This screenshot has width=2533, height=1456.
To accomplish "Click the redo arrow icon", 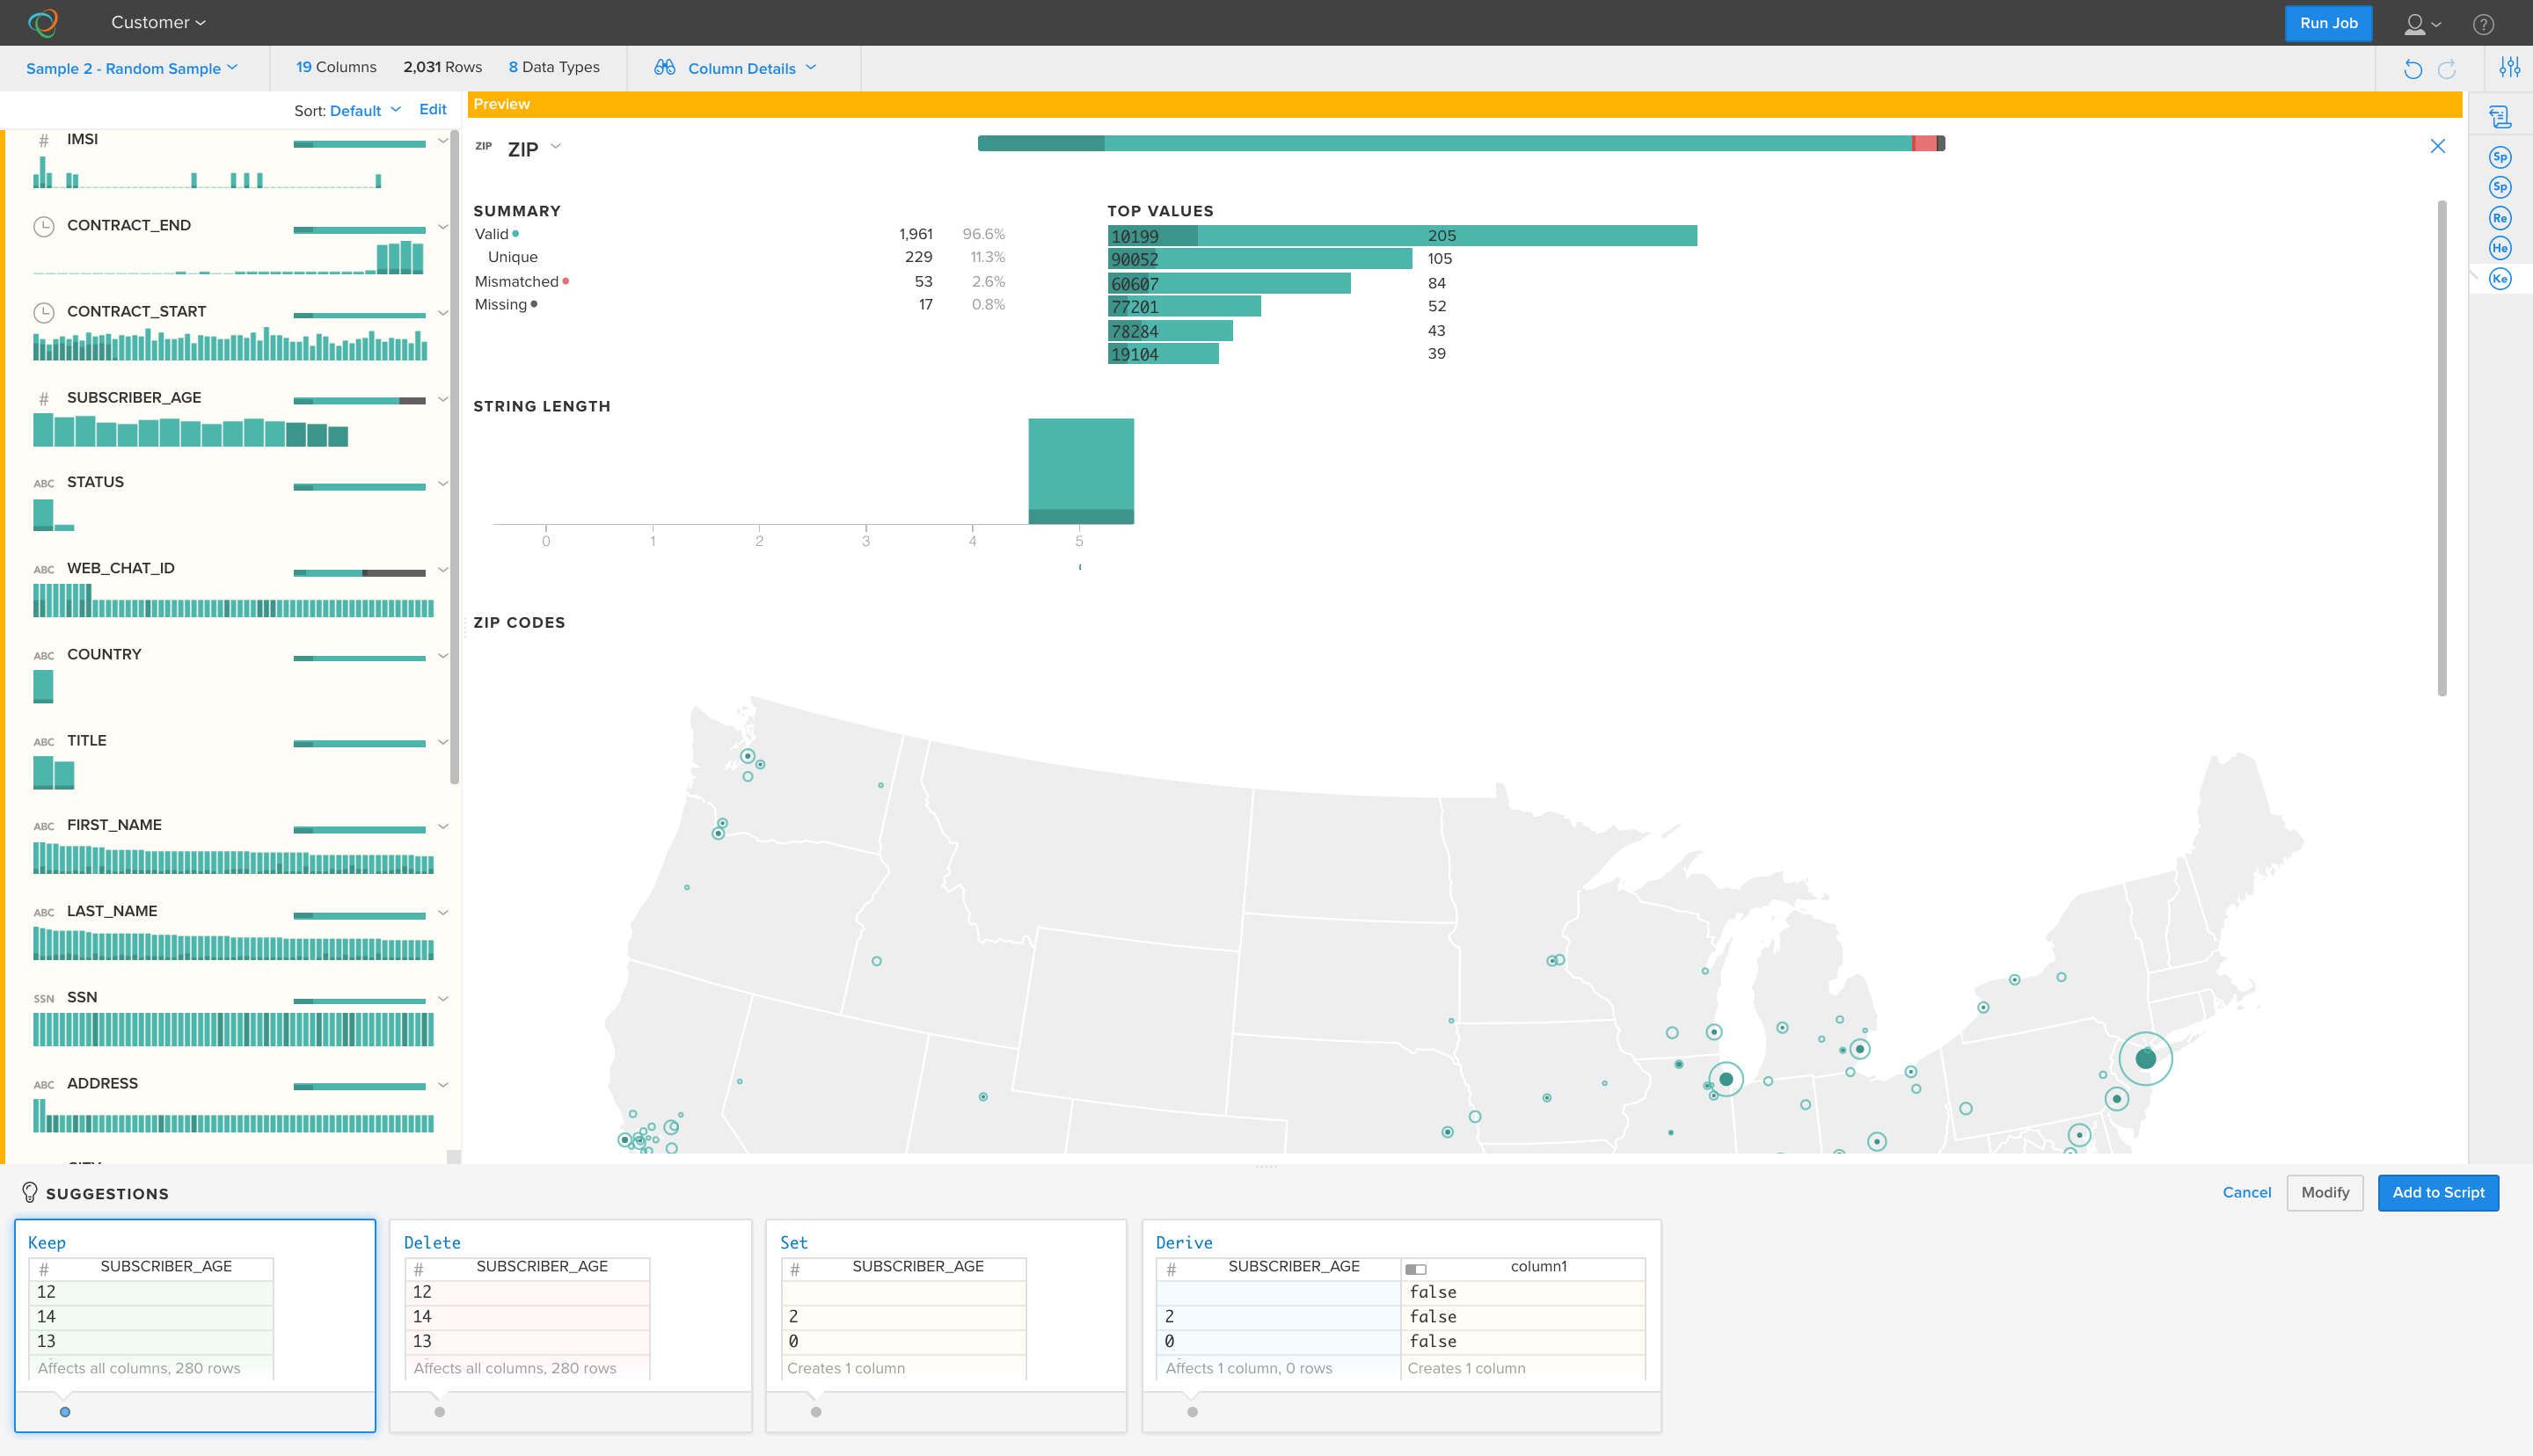I will pos(2447,68).
